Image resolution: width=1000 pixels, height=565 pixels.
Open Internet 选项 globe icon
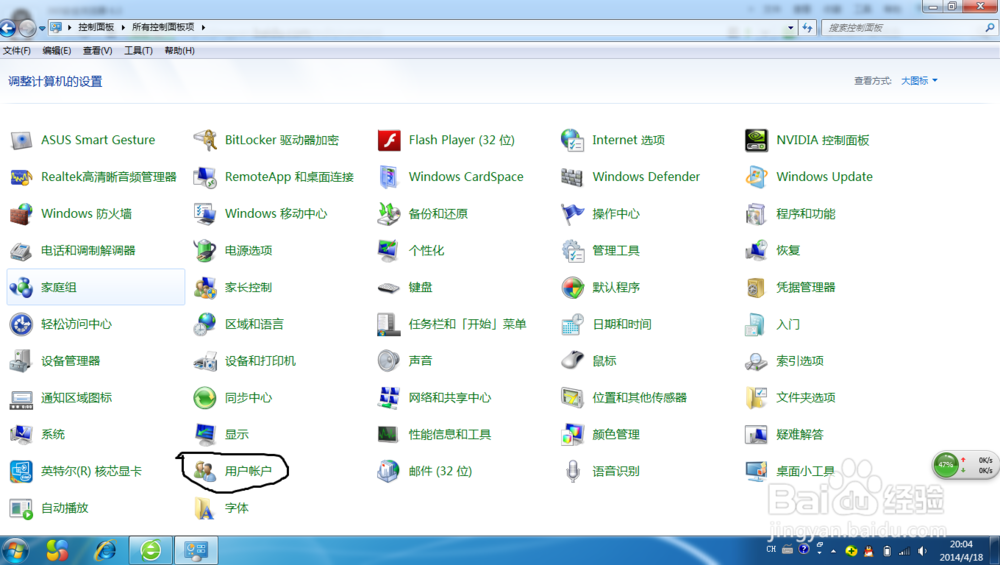(572, 140)
